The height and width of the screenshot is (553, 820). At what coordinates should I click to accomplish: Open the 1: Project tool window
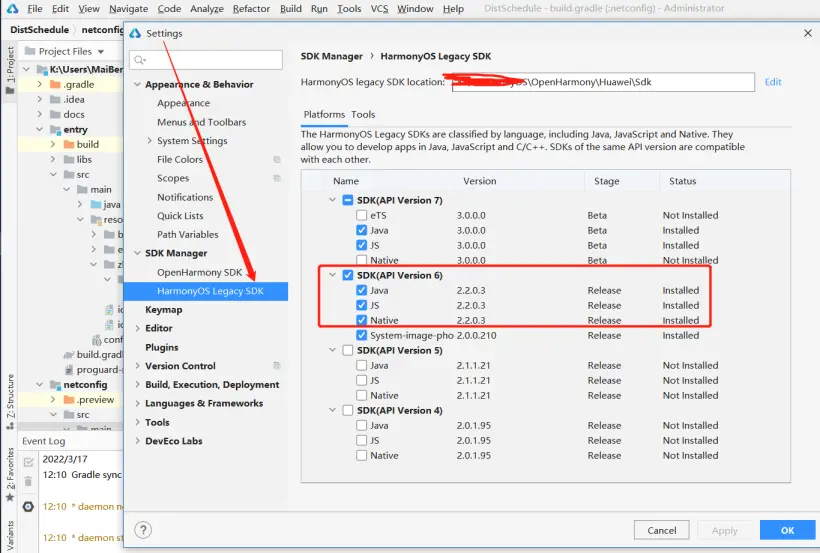pos(10,70)
